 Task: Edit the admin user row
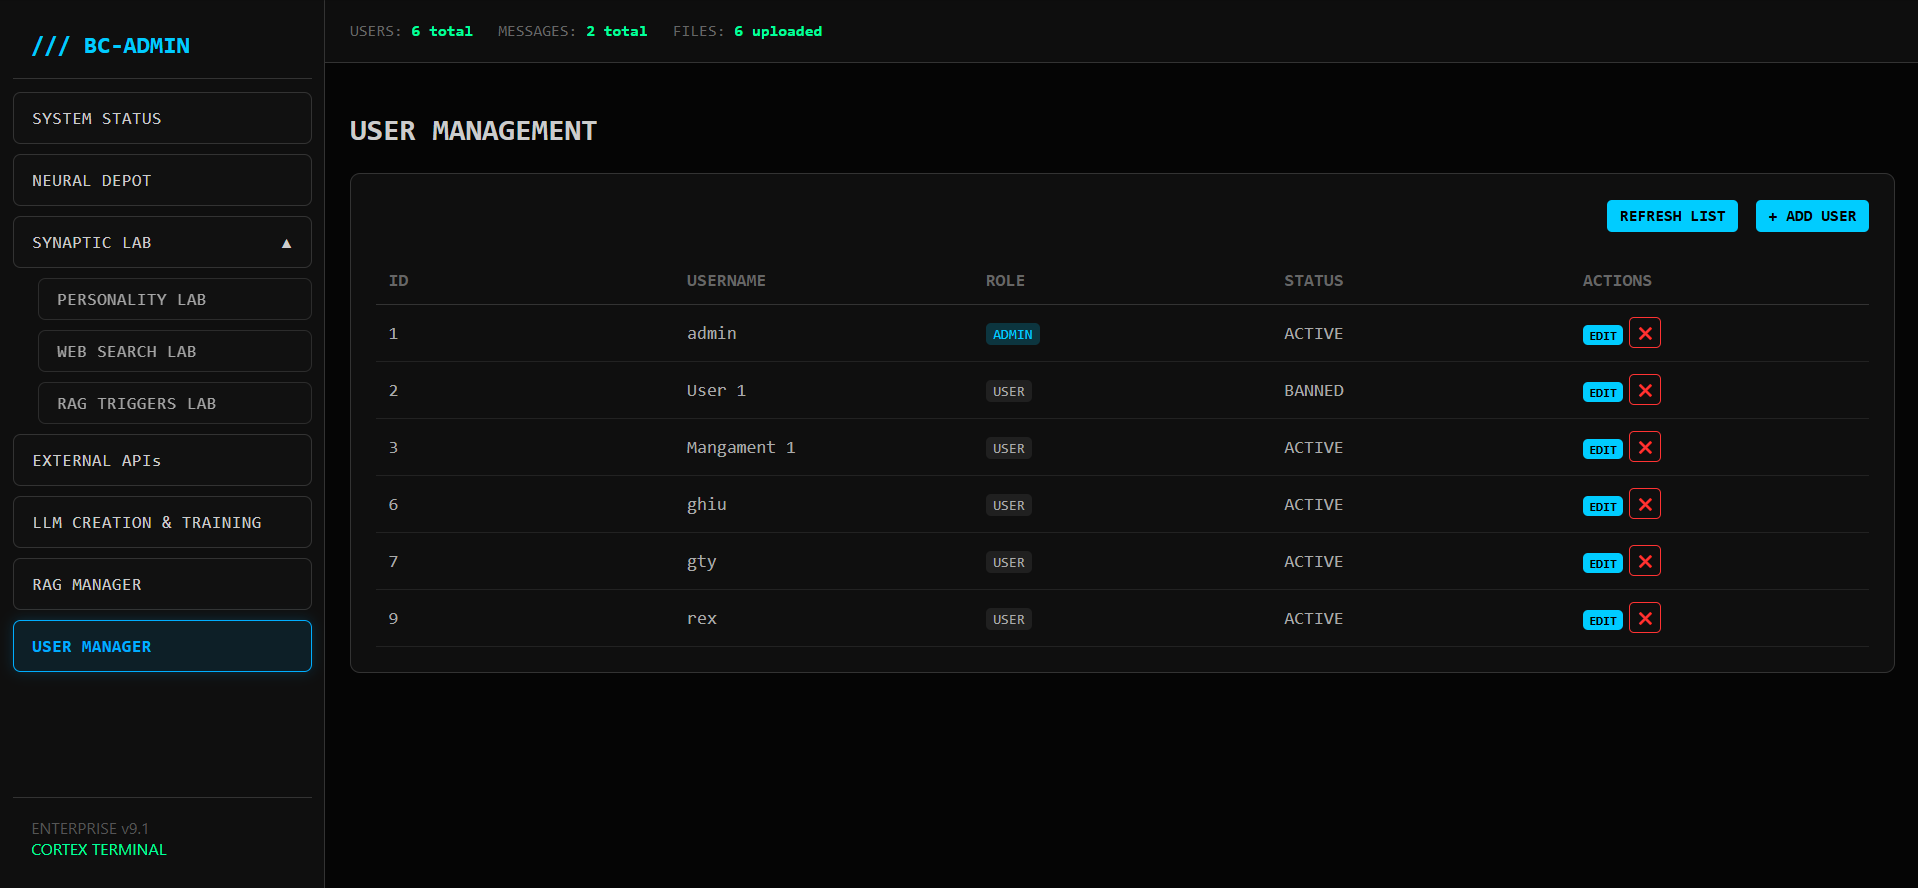click(x=1602, y=335)
